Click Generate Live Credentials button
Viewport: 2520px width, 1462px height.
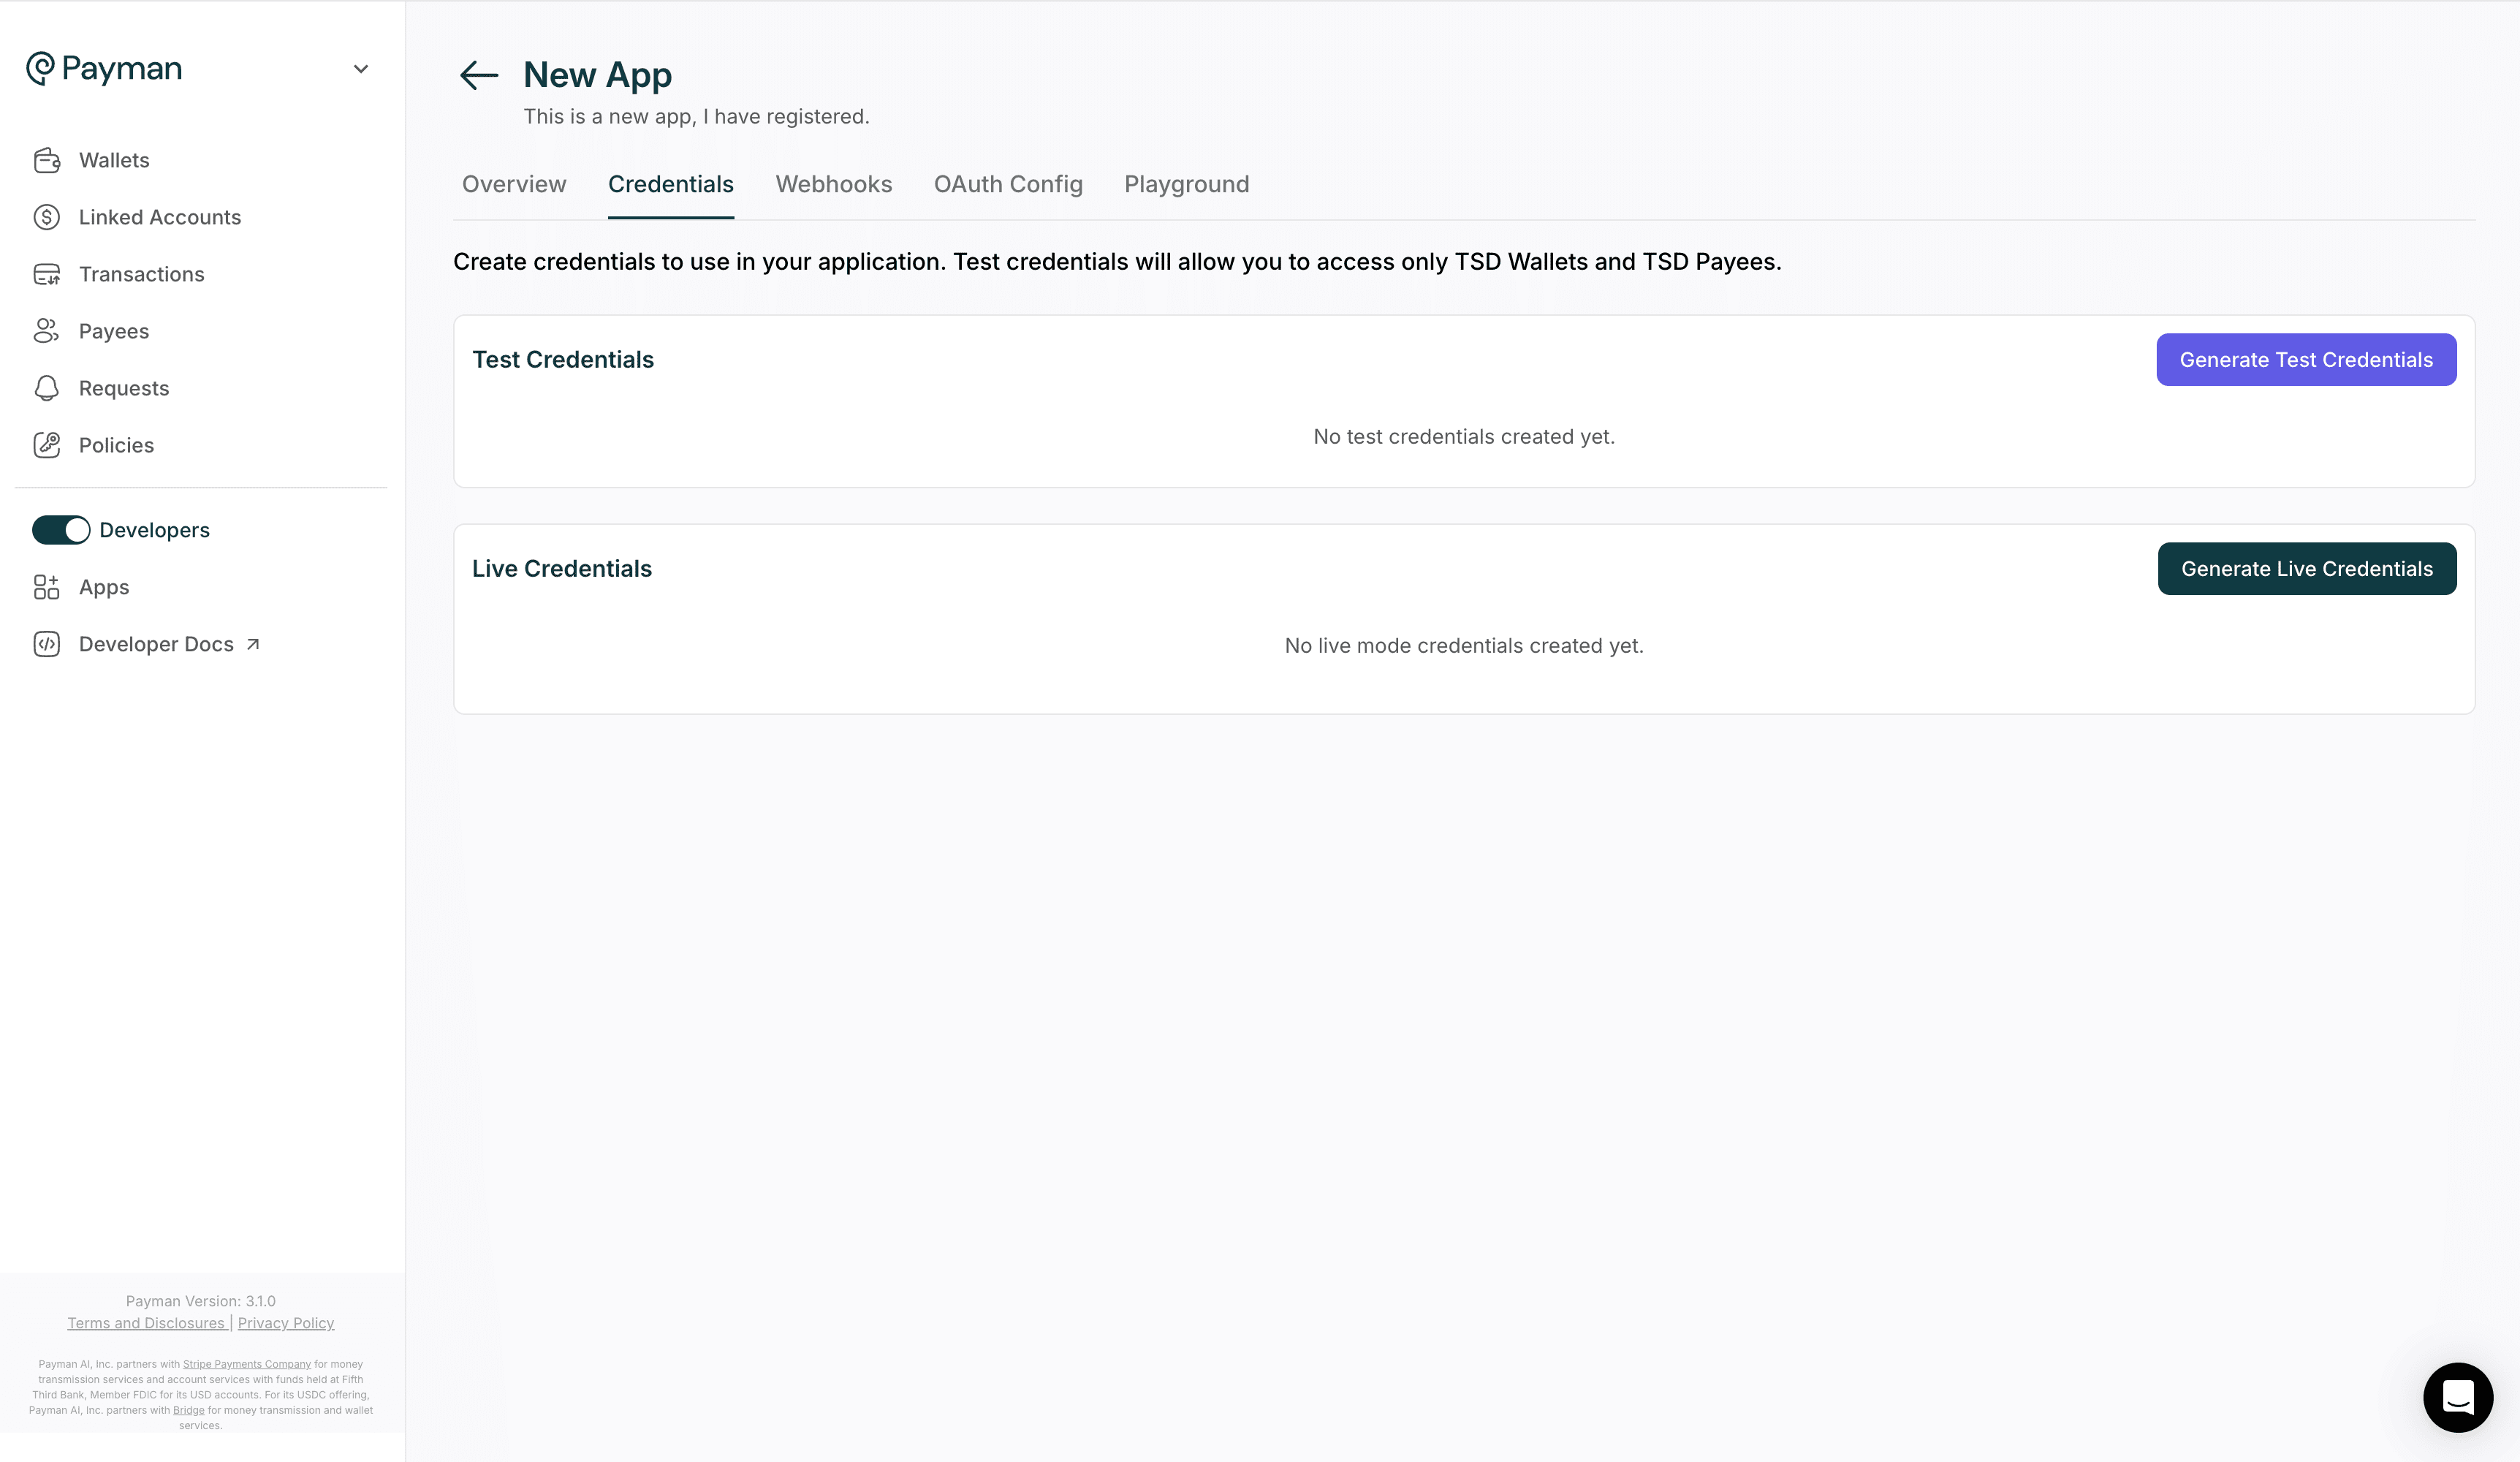2306,568
